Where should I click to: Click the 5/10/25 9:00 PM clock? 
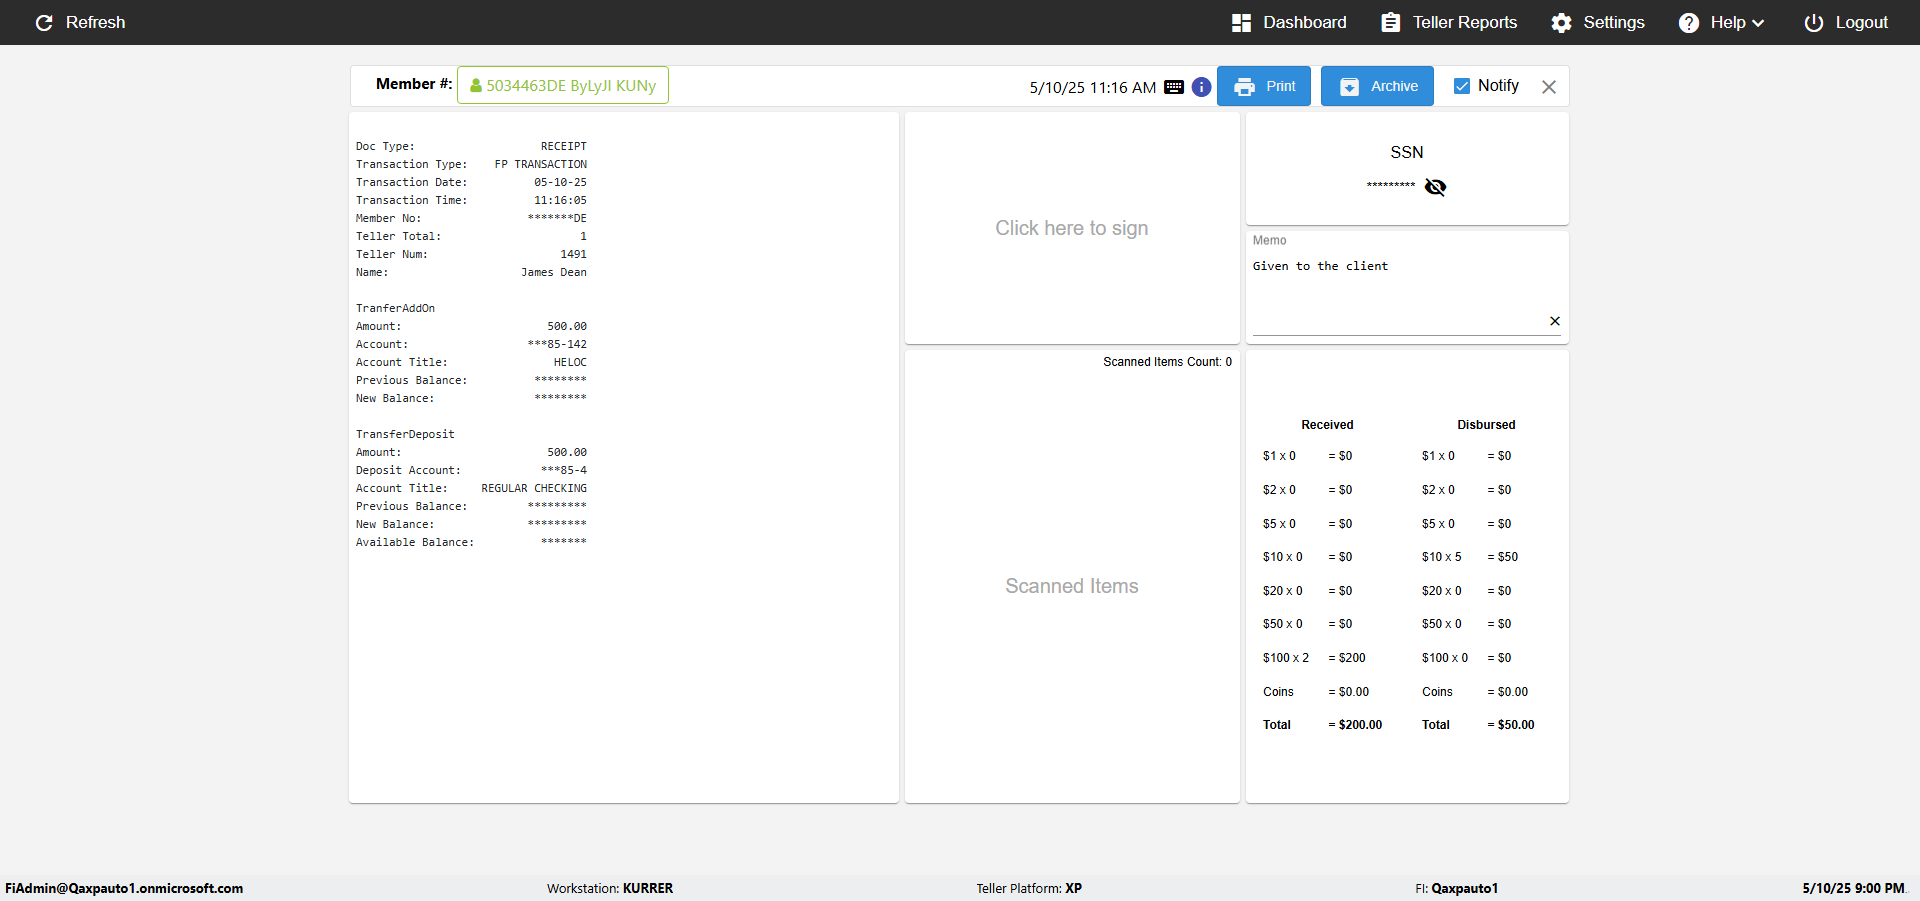[x=1853, y=888]
